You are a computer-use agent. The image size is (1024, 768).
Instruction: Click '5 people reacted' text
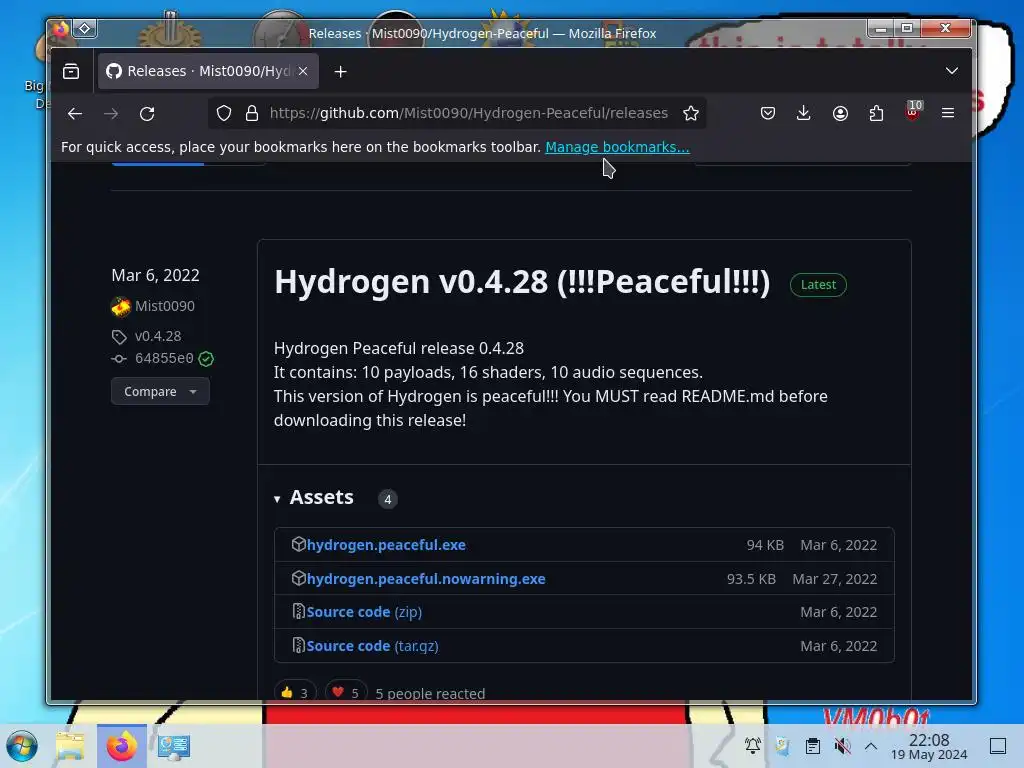430,694
